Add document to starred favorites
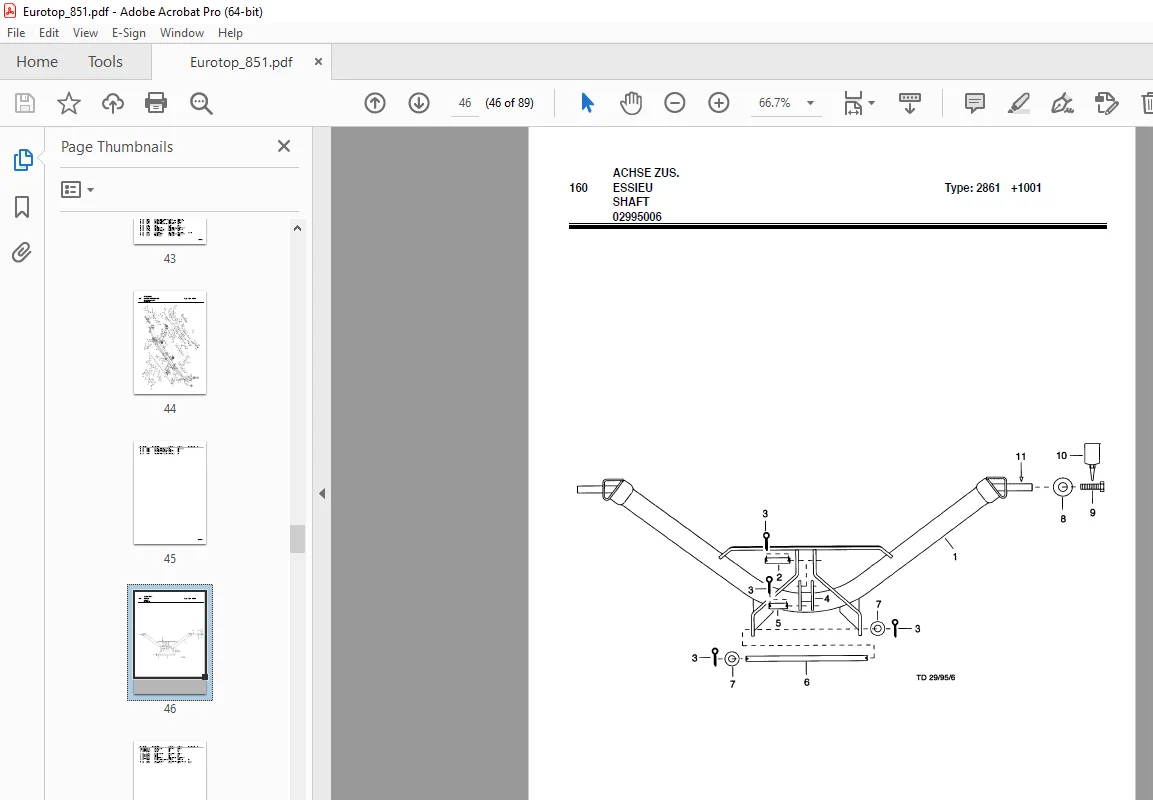Viewport: 1153px width, 800px height. pos(68,103)
